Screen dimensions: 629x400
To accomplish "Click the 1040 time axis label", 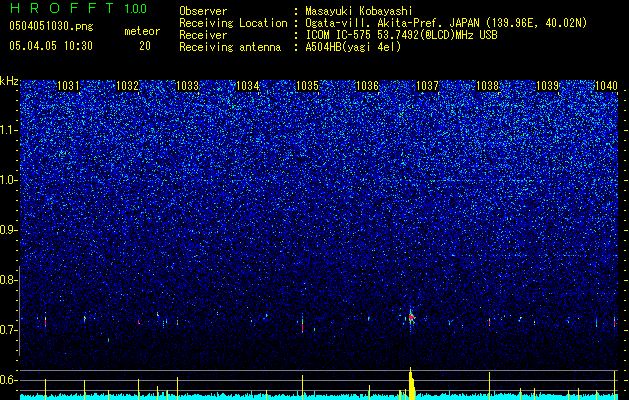I will tap(607, 86).
